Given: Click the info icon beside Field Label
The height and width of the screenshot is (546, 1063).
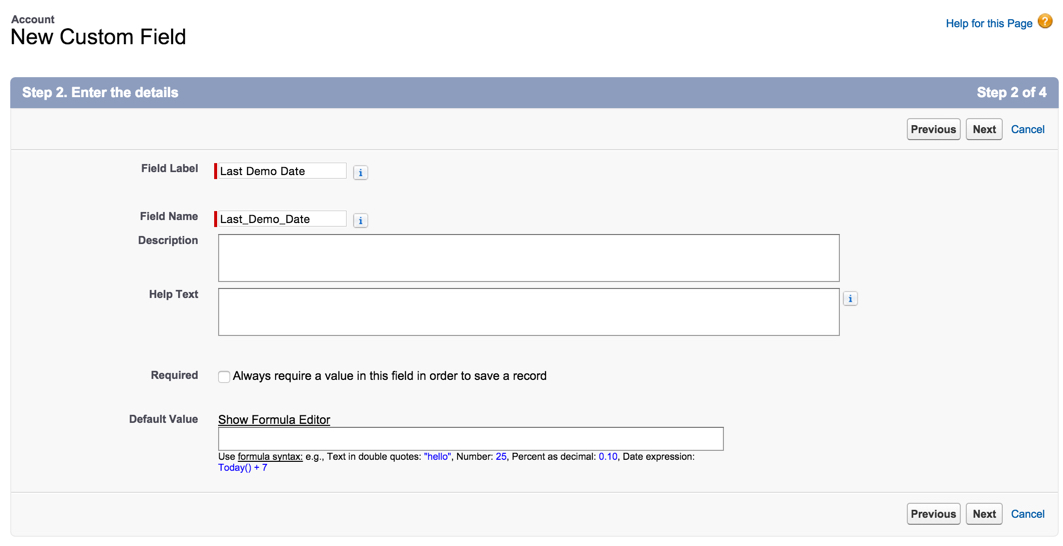Looking at the screenshot, I should [361, 173].
